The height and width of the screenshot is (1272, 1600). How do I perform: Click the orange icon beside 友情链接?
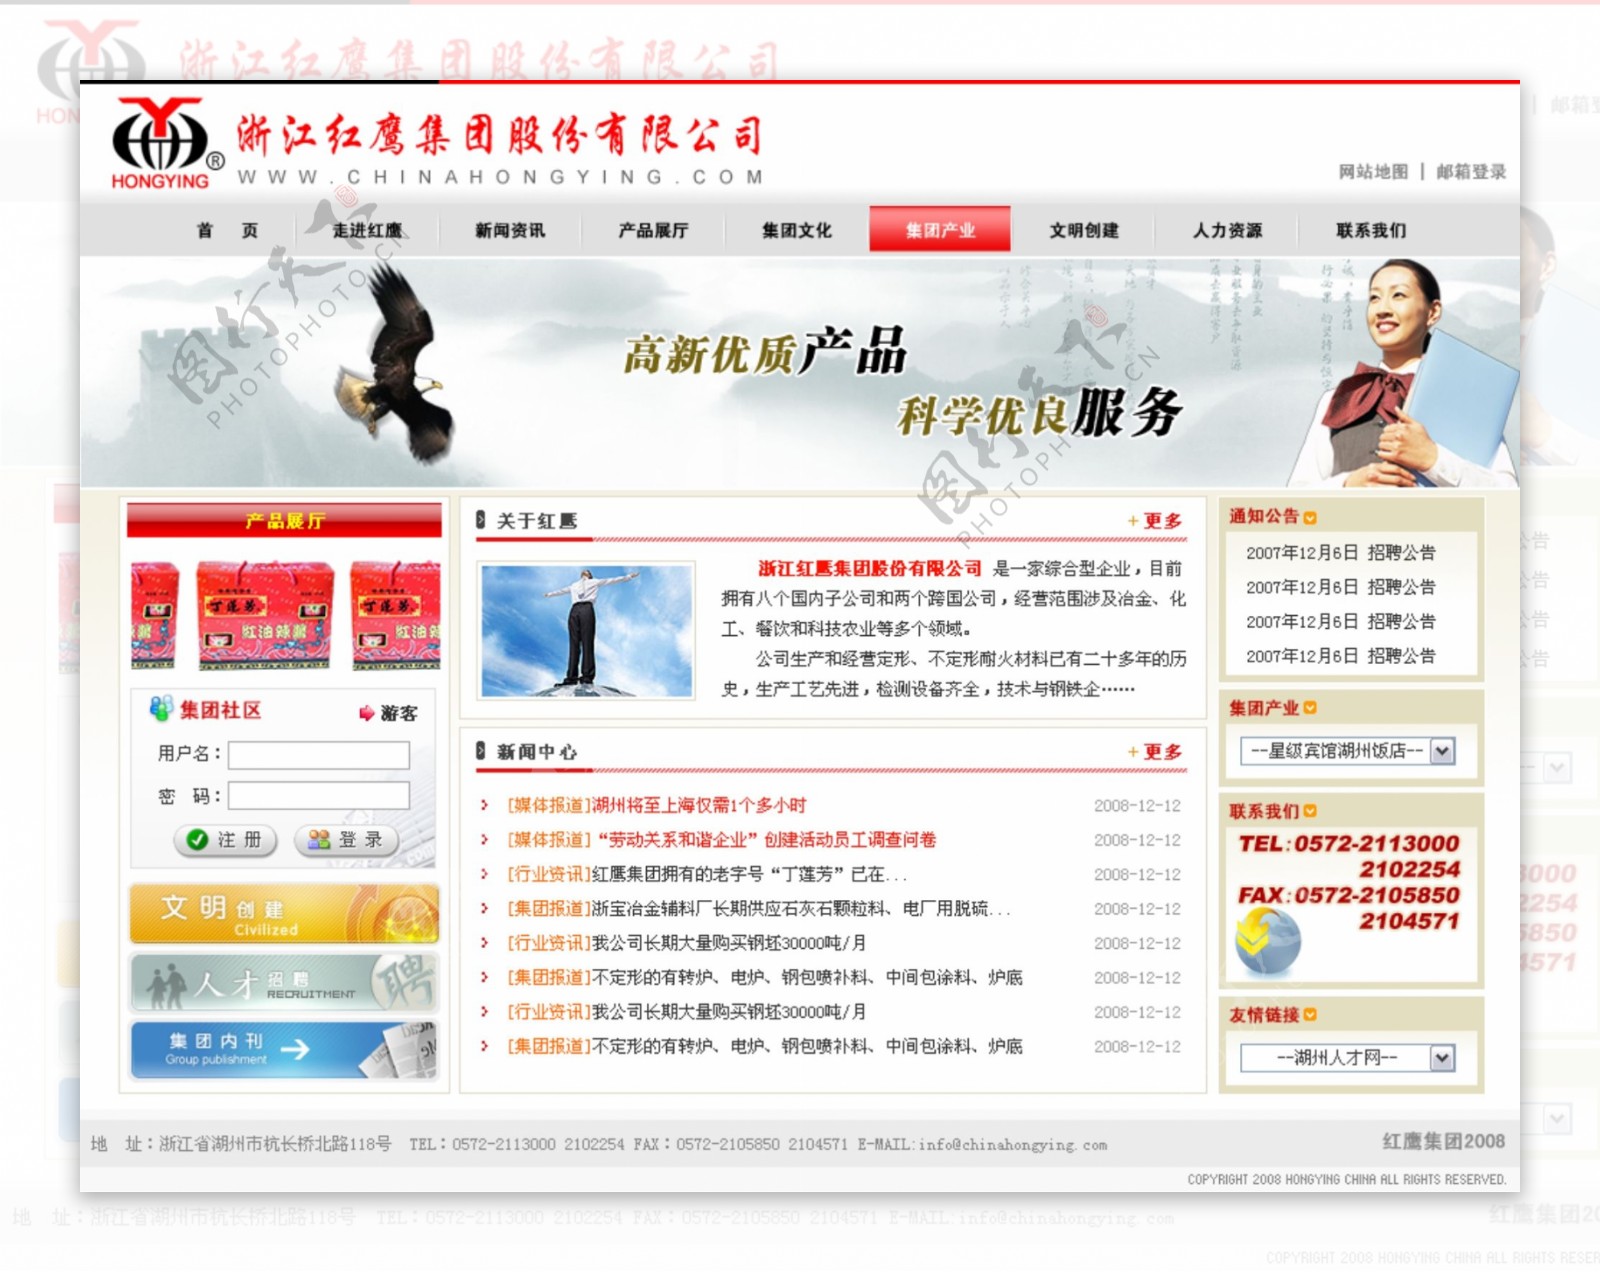1310,1015
